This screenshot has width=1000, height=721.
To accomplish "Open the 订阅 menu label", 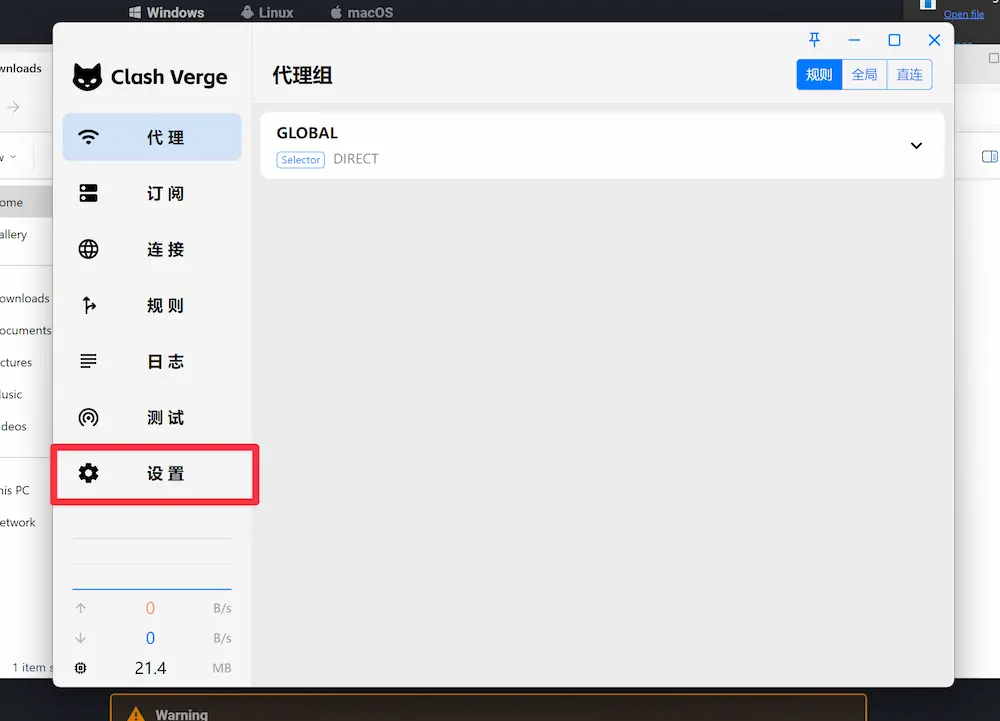I will pyautogui.click(x=166, y=194).
